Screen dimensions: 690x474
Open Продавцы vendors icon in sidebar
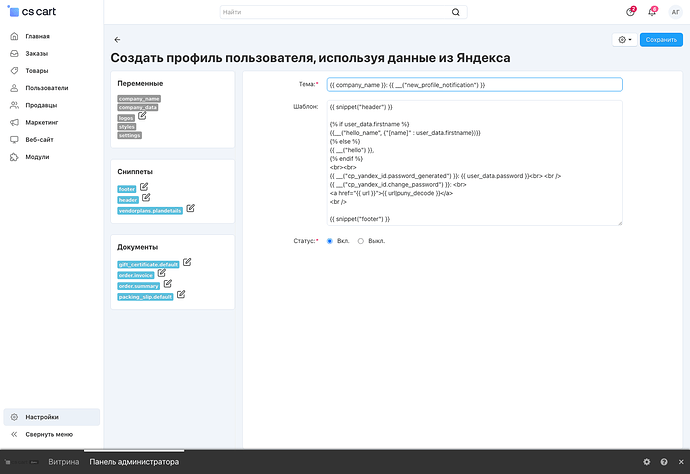[14, 105]
